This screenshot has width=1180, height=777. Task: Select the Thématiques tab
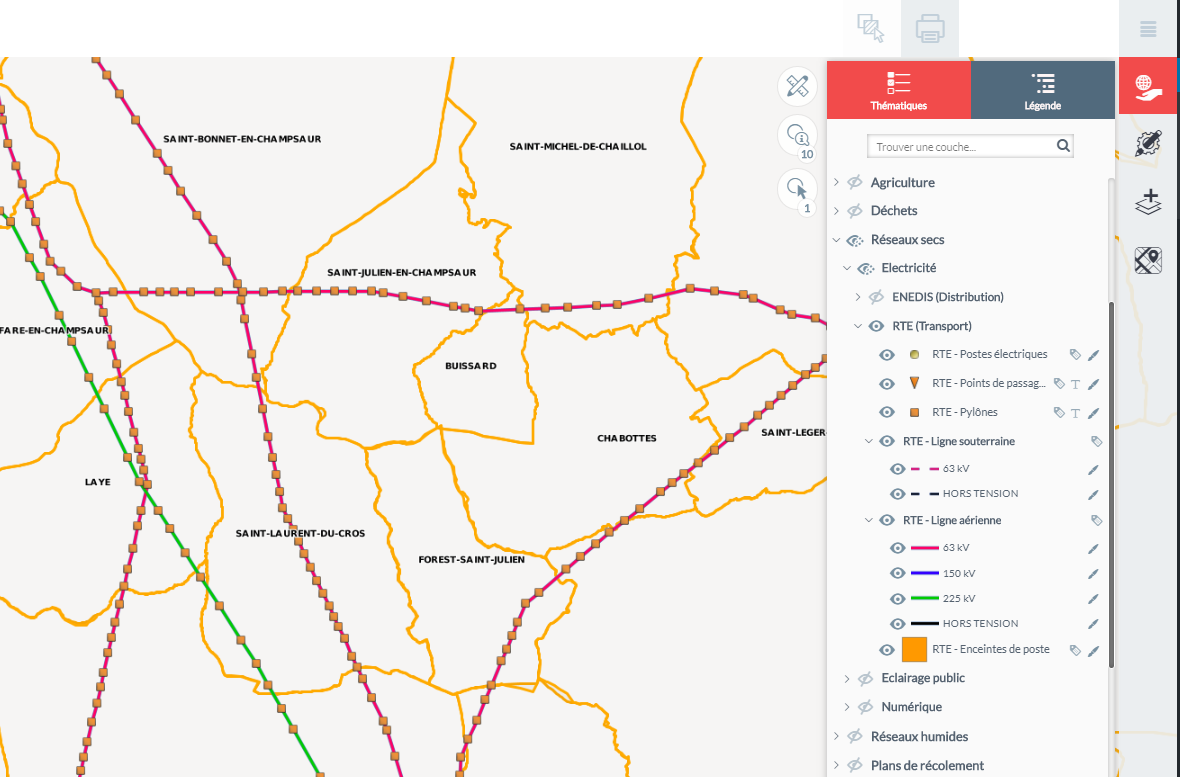pyautogui.click(x=898, y=90)
